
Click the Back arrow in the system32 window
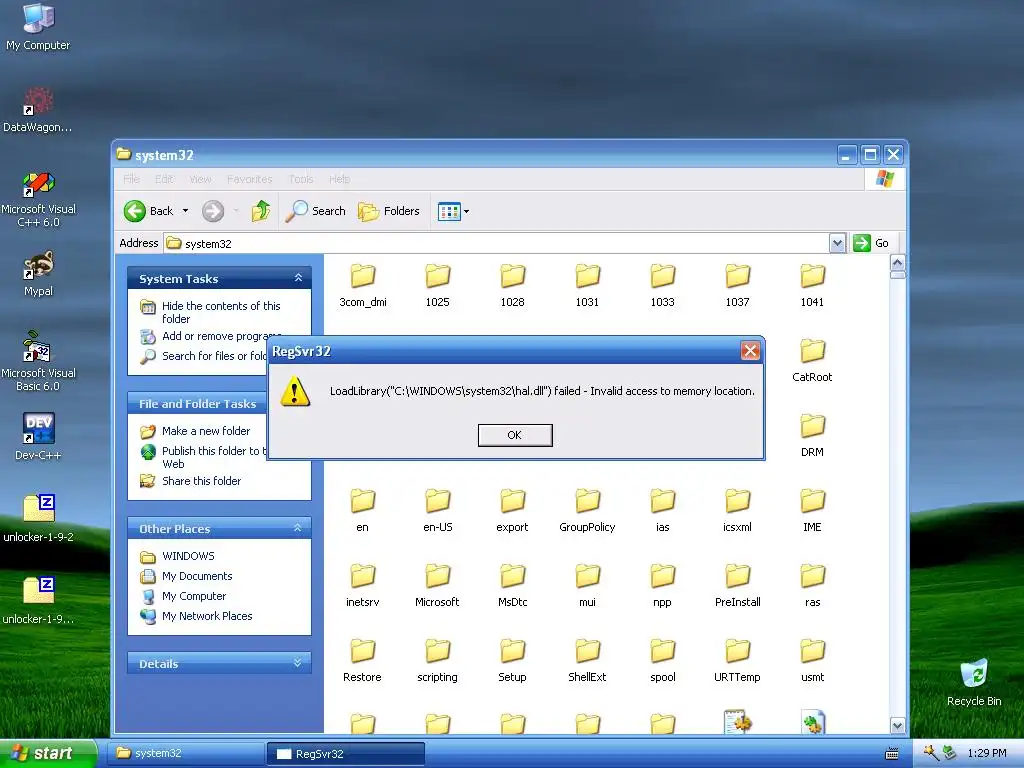(x=135, y=211)
